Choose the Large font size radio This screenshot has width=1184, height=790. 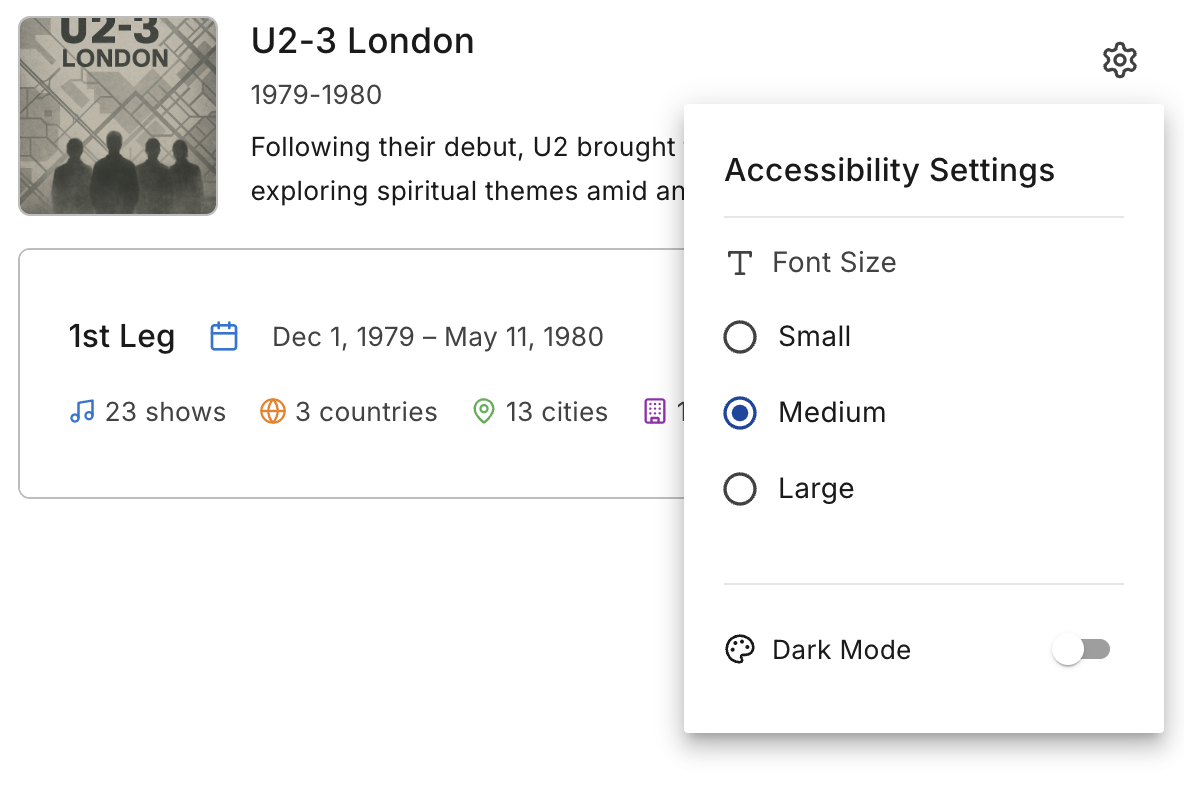tap(740, 489)
